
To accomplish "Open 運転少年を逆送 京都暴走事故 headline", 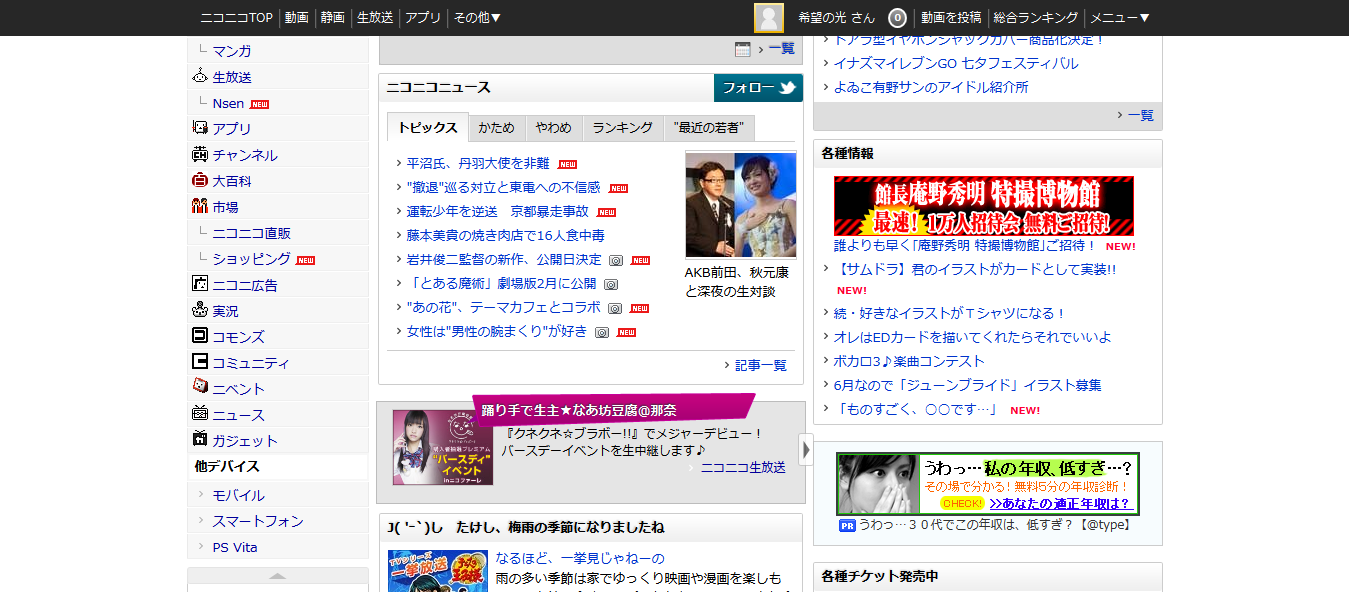I will pos(498,211).
